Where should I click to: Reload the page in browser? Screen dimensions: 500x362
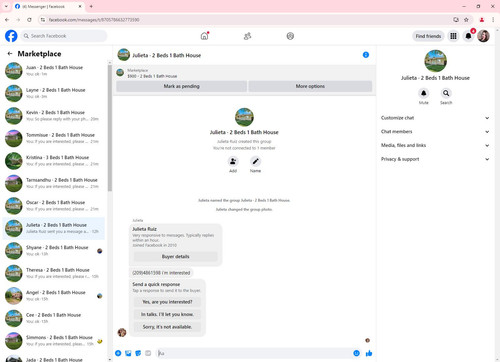[29, 20]
